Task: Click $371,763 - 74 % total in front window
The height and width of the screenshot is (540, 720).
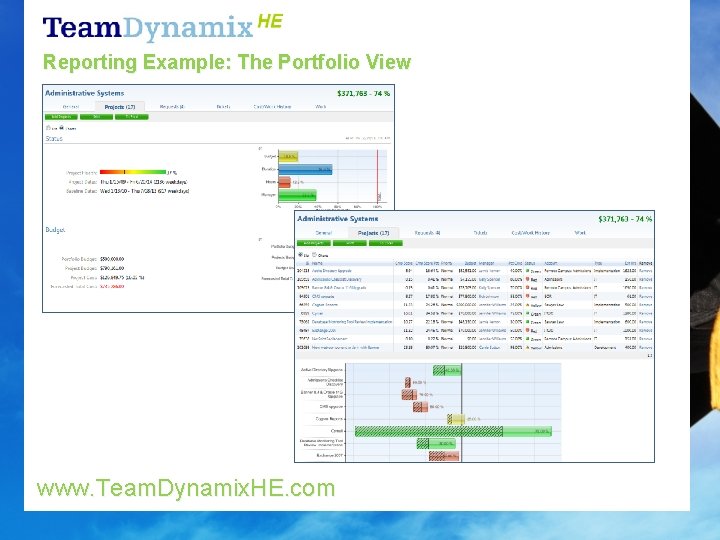Action: tap(625, 219)
